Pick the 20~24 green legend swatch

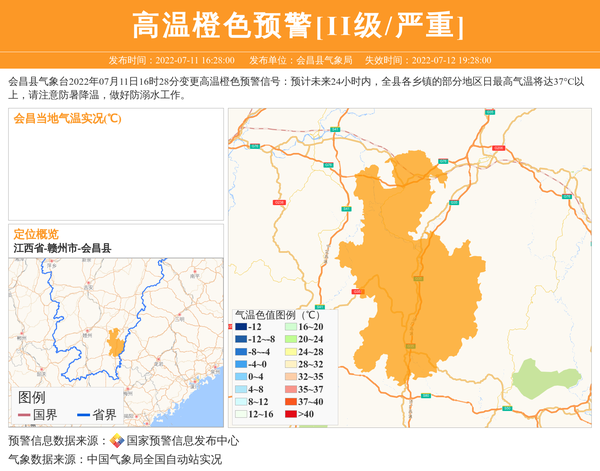click(x=290, y=340)
